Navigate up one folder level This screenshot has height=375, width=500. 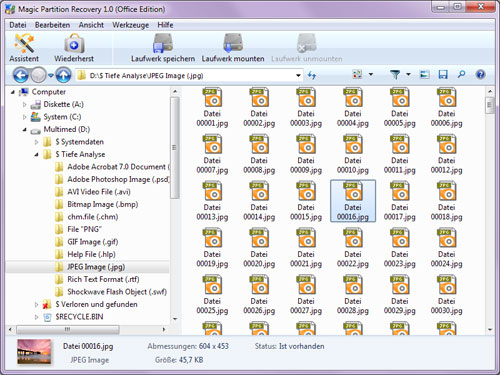click(63, 75)
